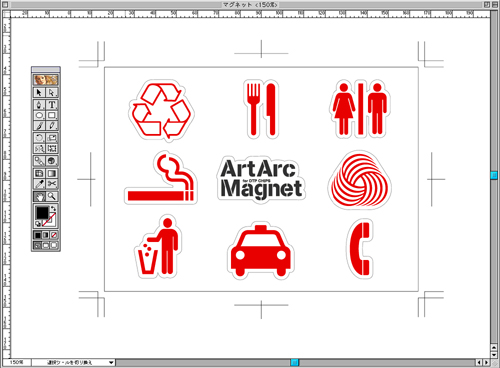The width and height of the screenshot is (500, 368).
Task: Apply solid Color button in toolbox
Action: coord(38,235)
